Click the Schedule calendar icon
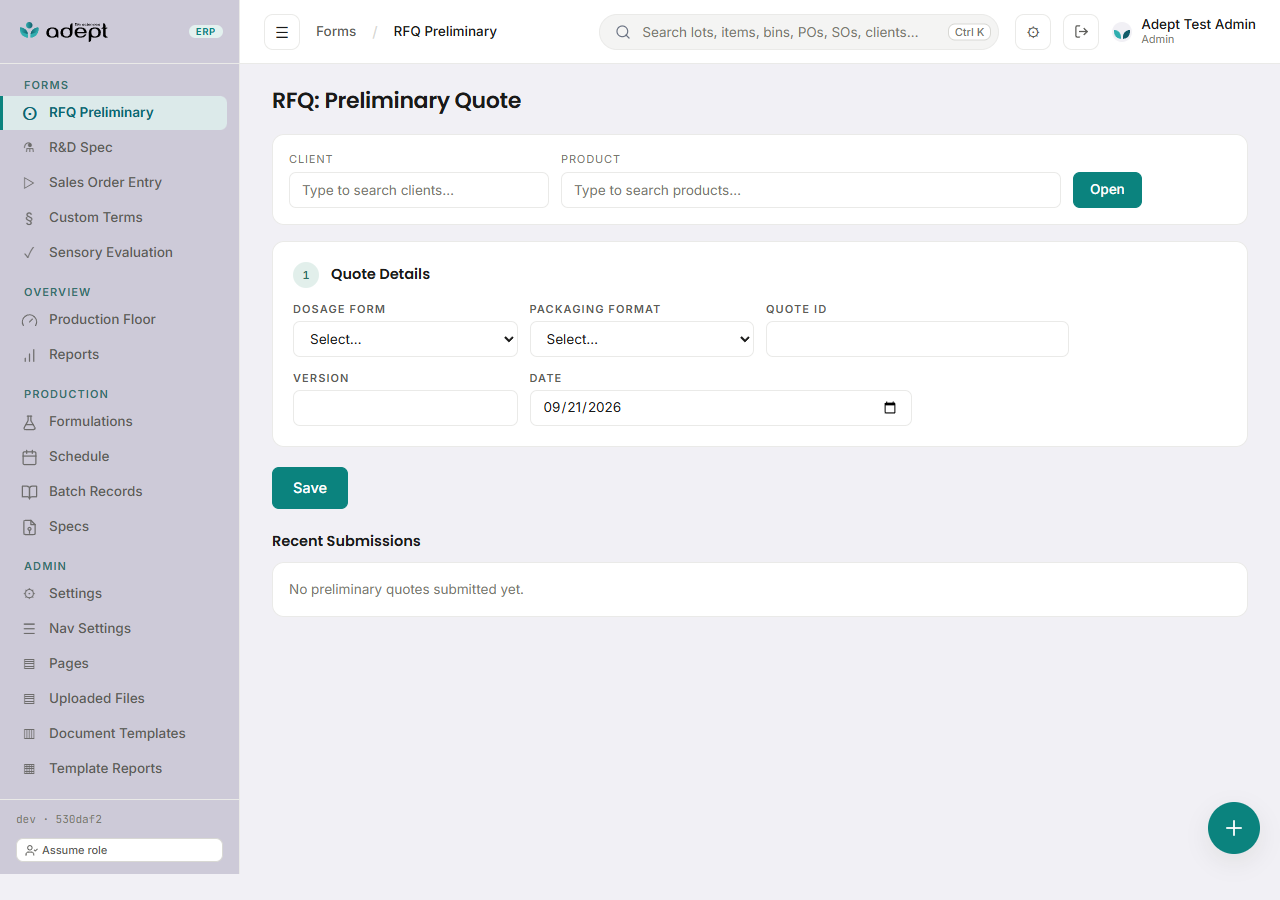 29,457
